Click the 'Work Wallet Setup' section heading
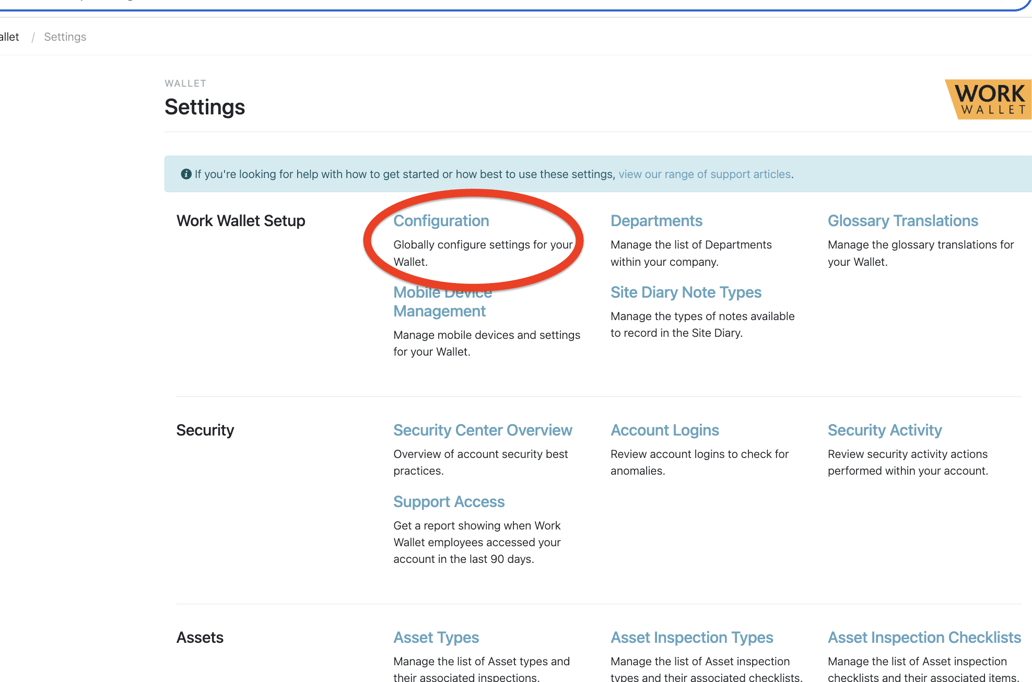Viewport: 1032px width, 682px height. point(241,221)
